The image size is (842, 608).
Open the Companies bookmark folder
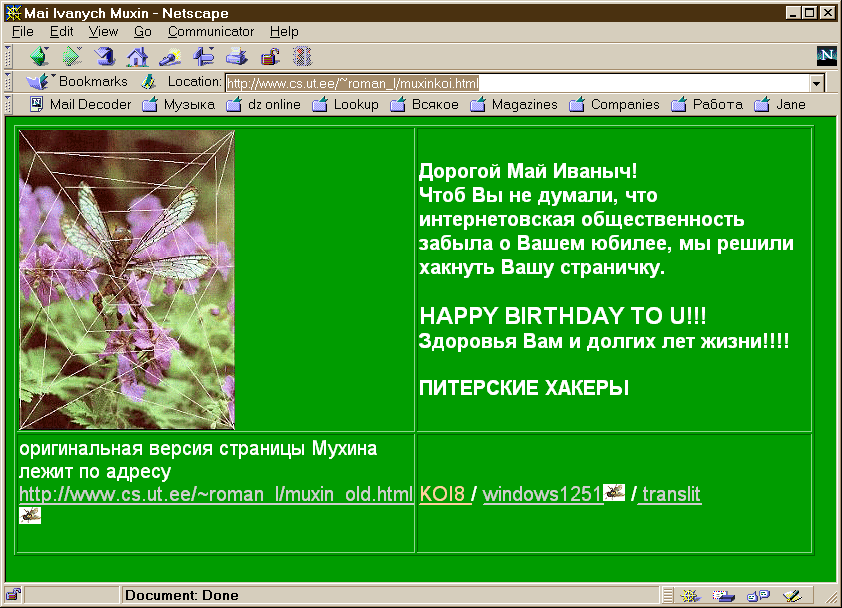point(614,104)
